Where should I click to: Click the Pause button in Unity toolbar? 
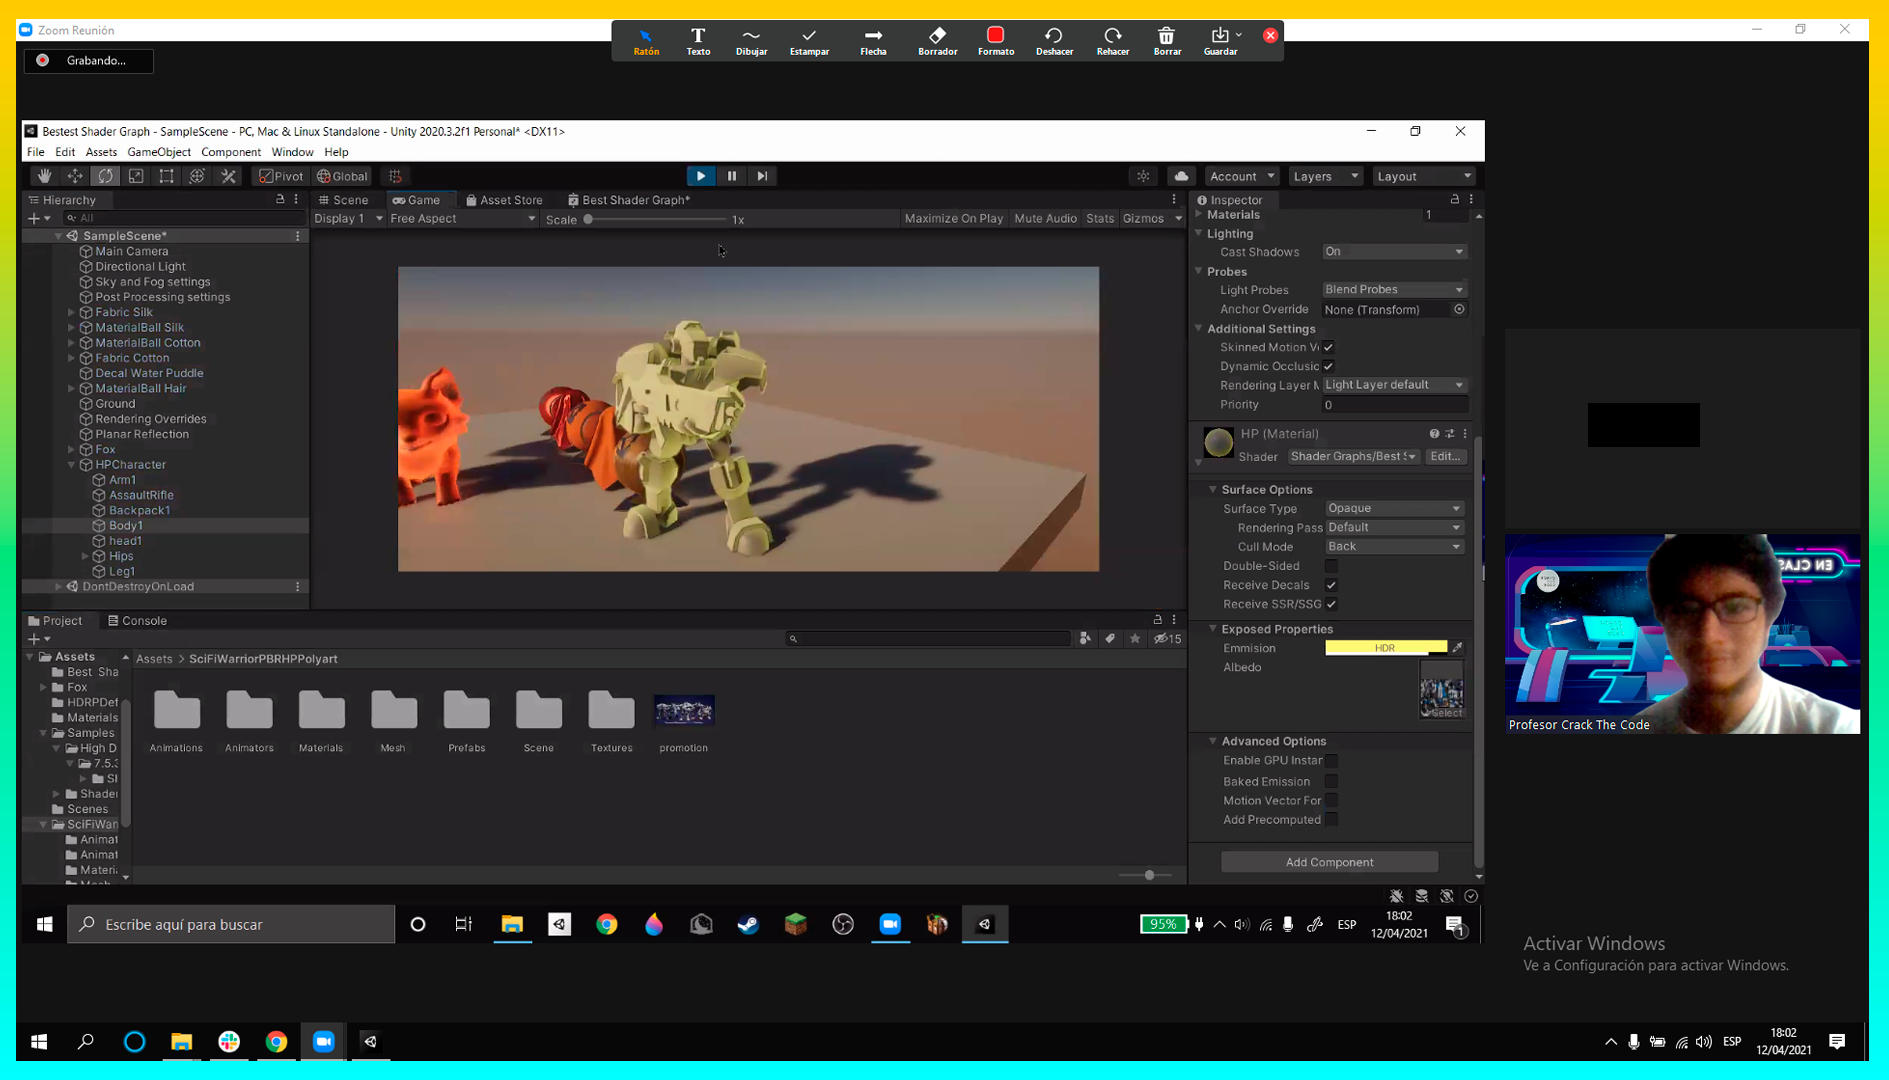point(732,176)
